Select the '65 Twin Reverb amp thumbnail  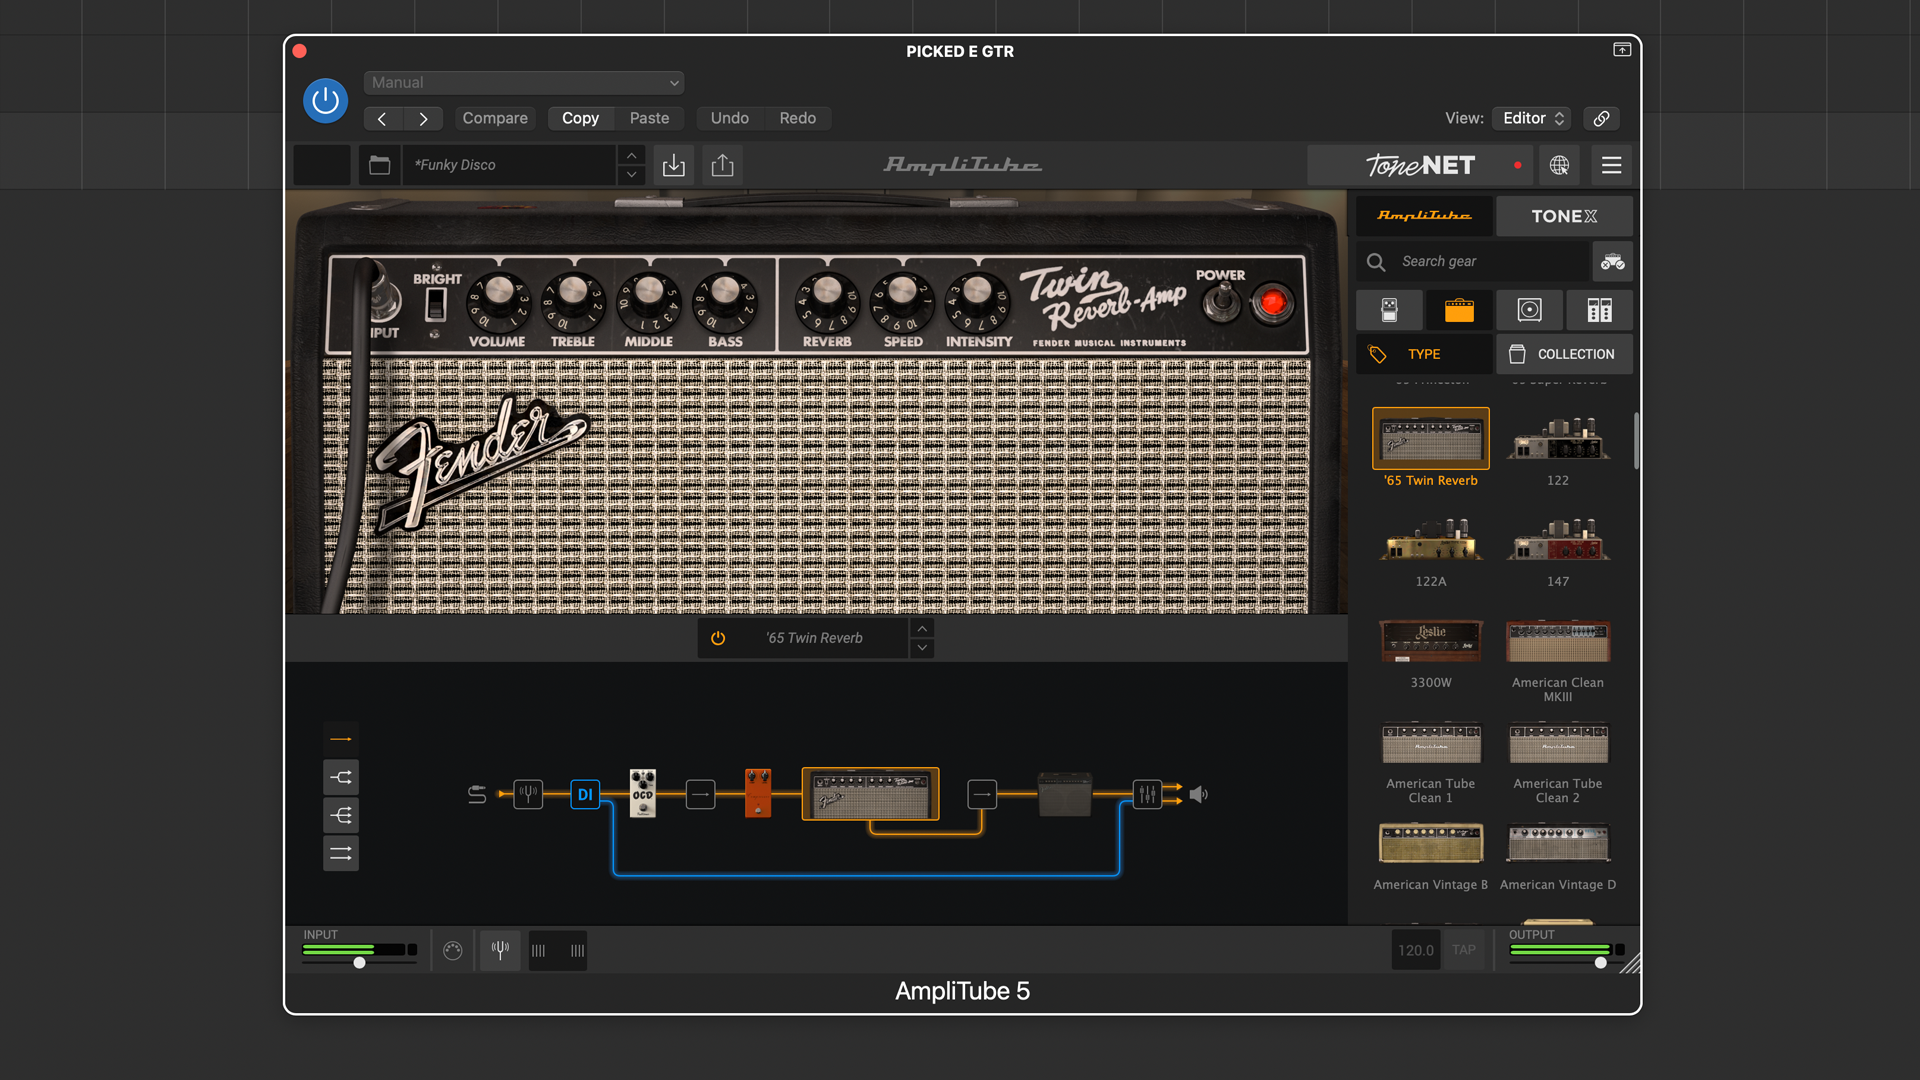click(1431, 438)
